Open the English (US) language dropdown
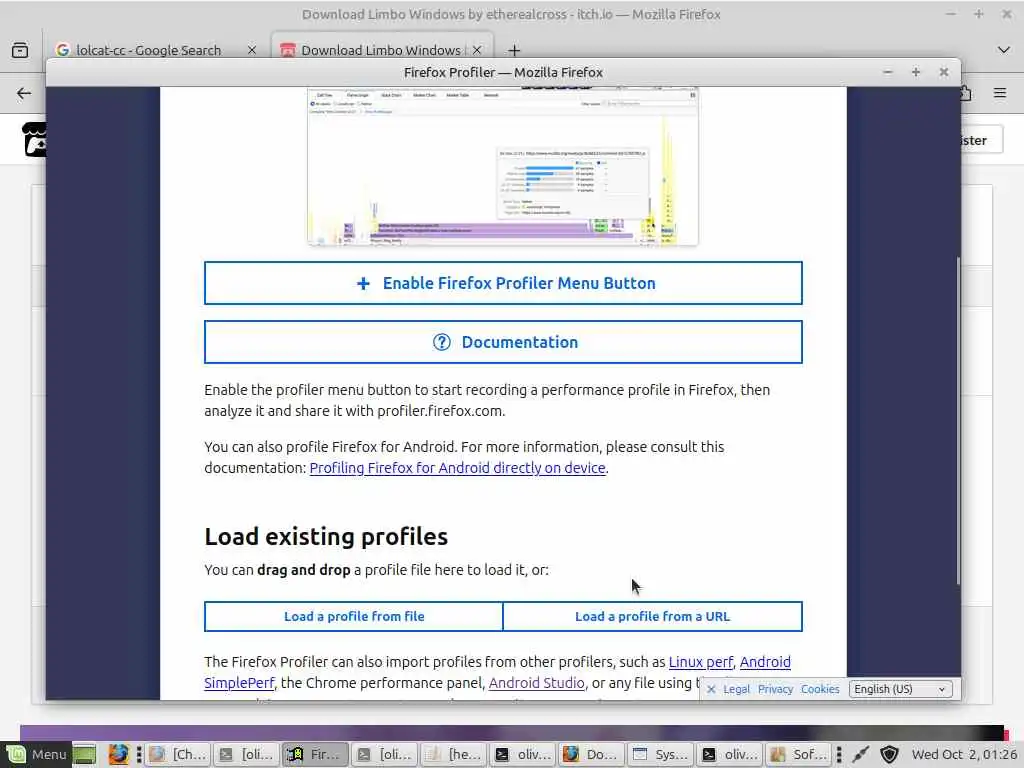 pos(900,689)
